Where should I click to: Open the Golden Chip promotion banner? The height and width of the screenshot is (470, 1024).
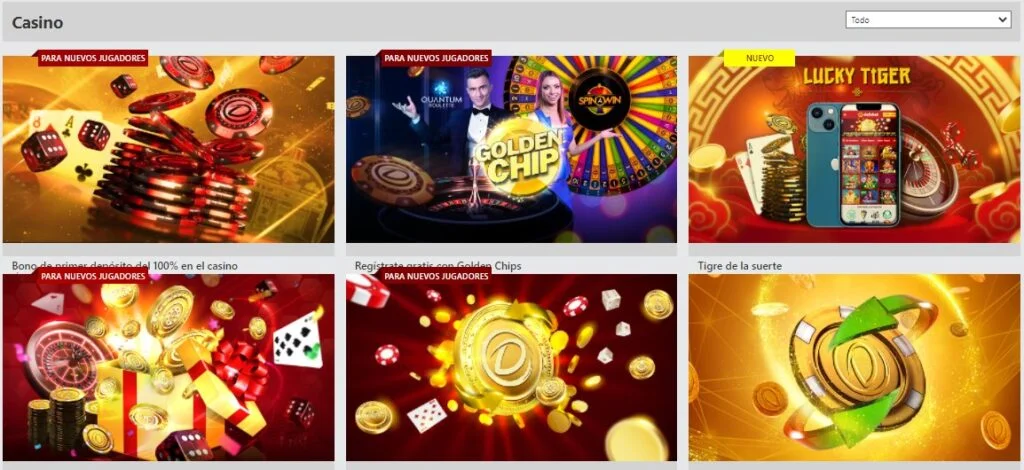[511, 149]
